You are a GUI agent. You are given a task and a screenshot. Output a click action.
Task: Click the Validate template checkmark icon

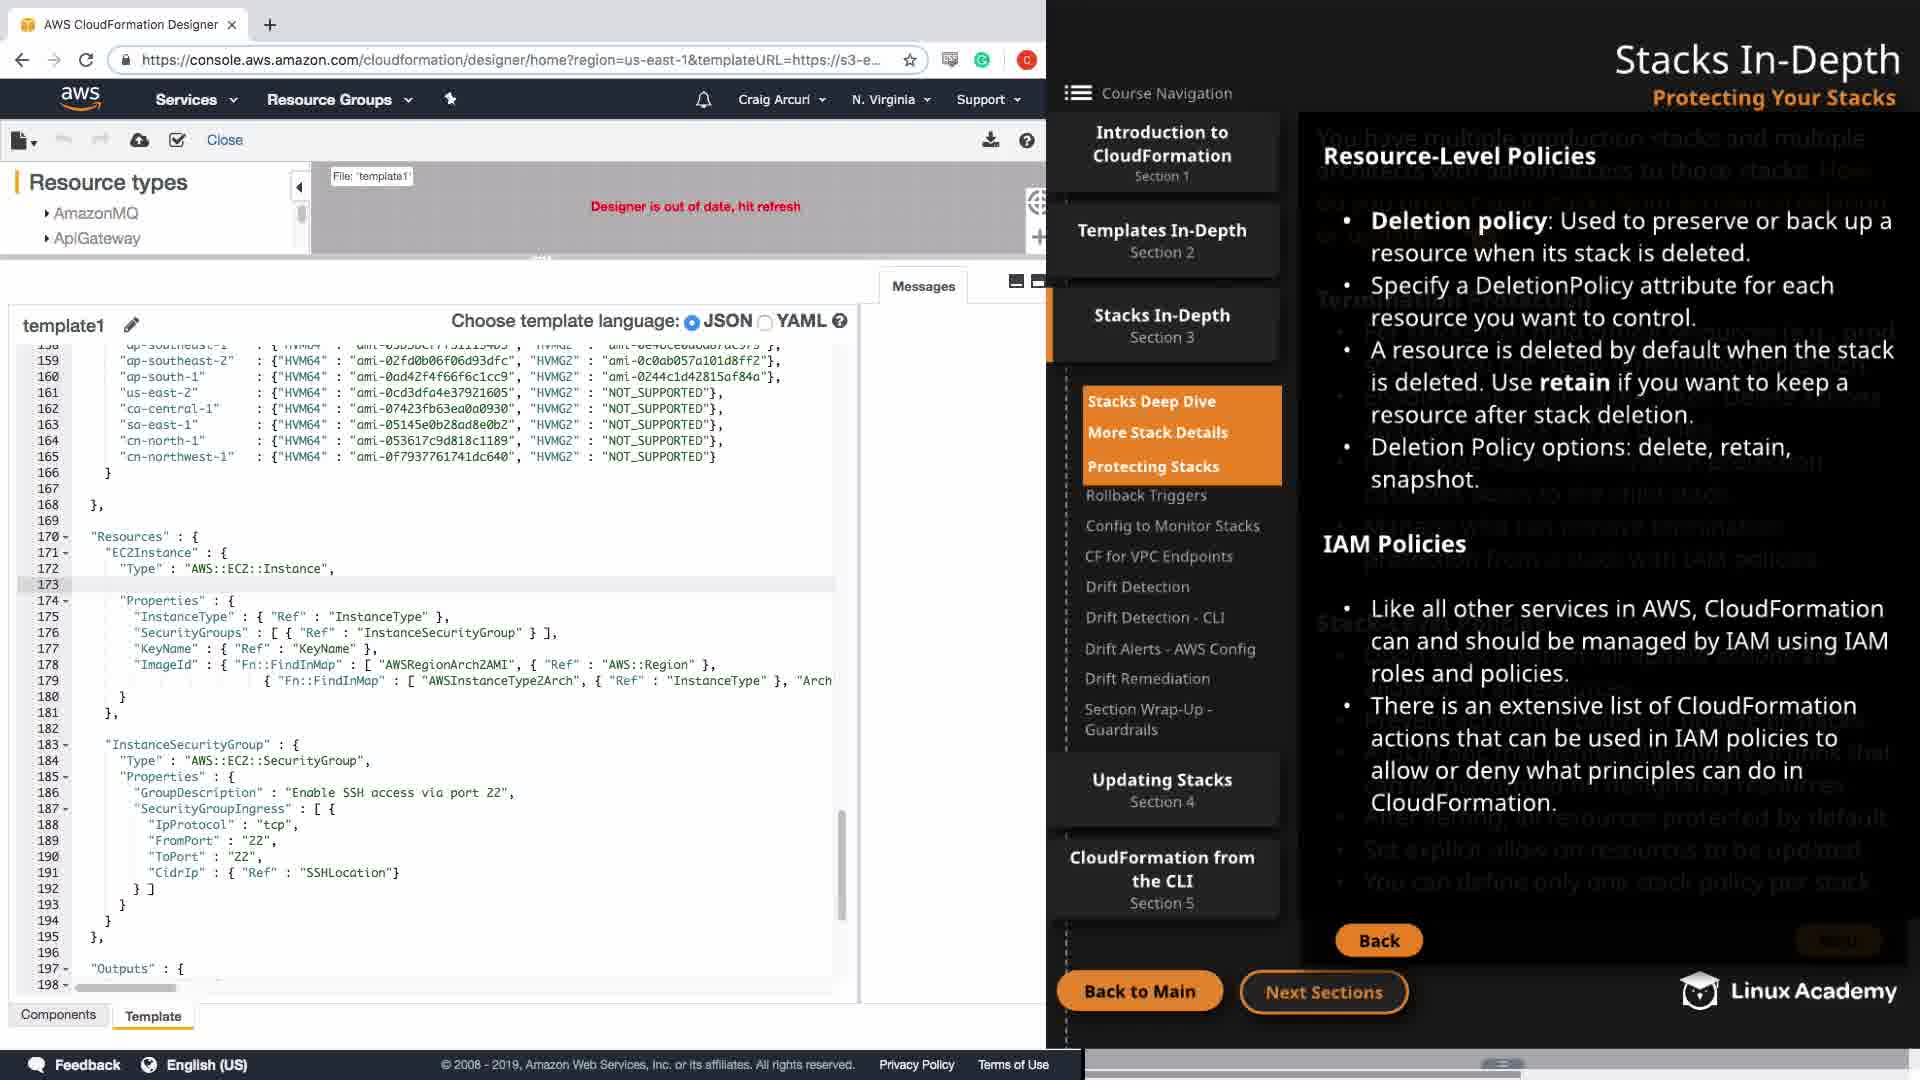pos(177,140)
